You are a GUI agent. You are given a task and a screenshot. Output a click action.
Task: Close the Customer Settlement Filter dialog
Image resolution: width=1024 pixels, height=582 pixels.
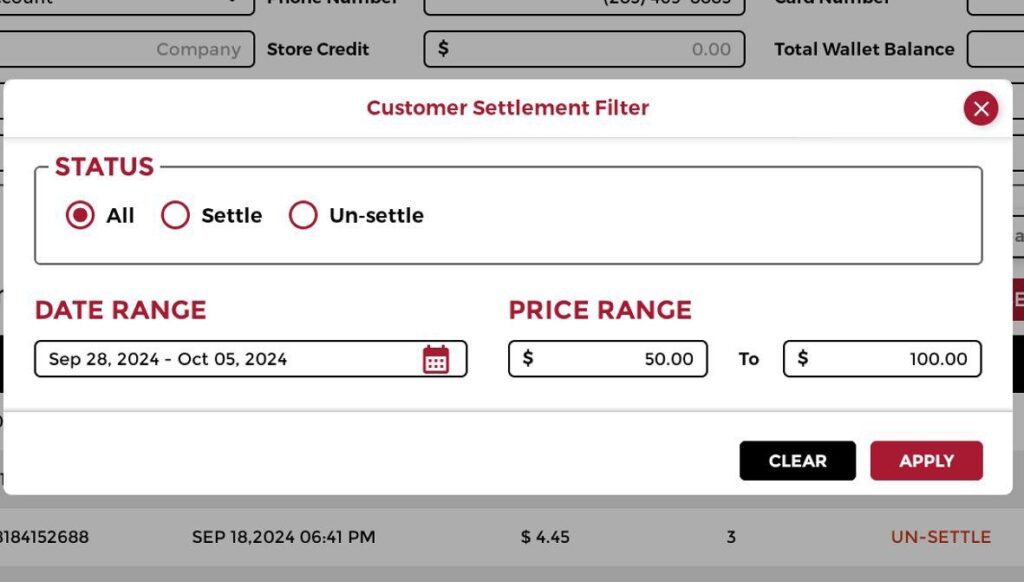click(x=981, y=108)
